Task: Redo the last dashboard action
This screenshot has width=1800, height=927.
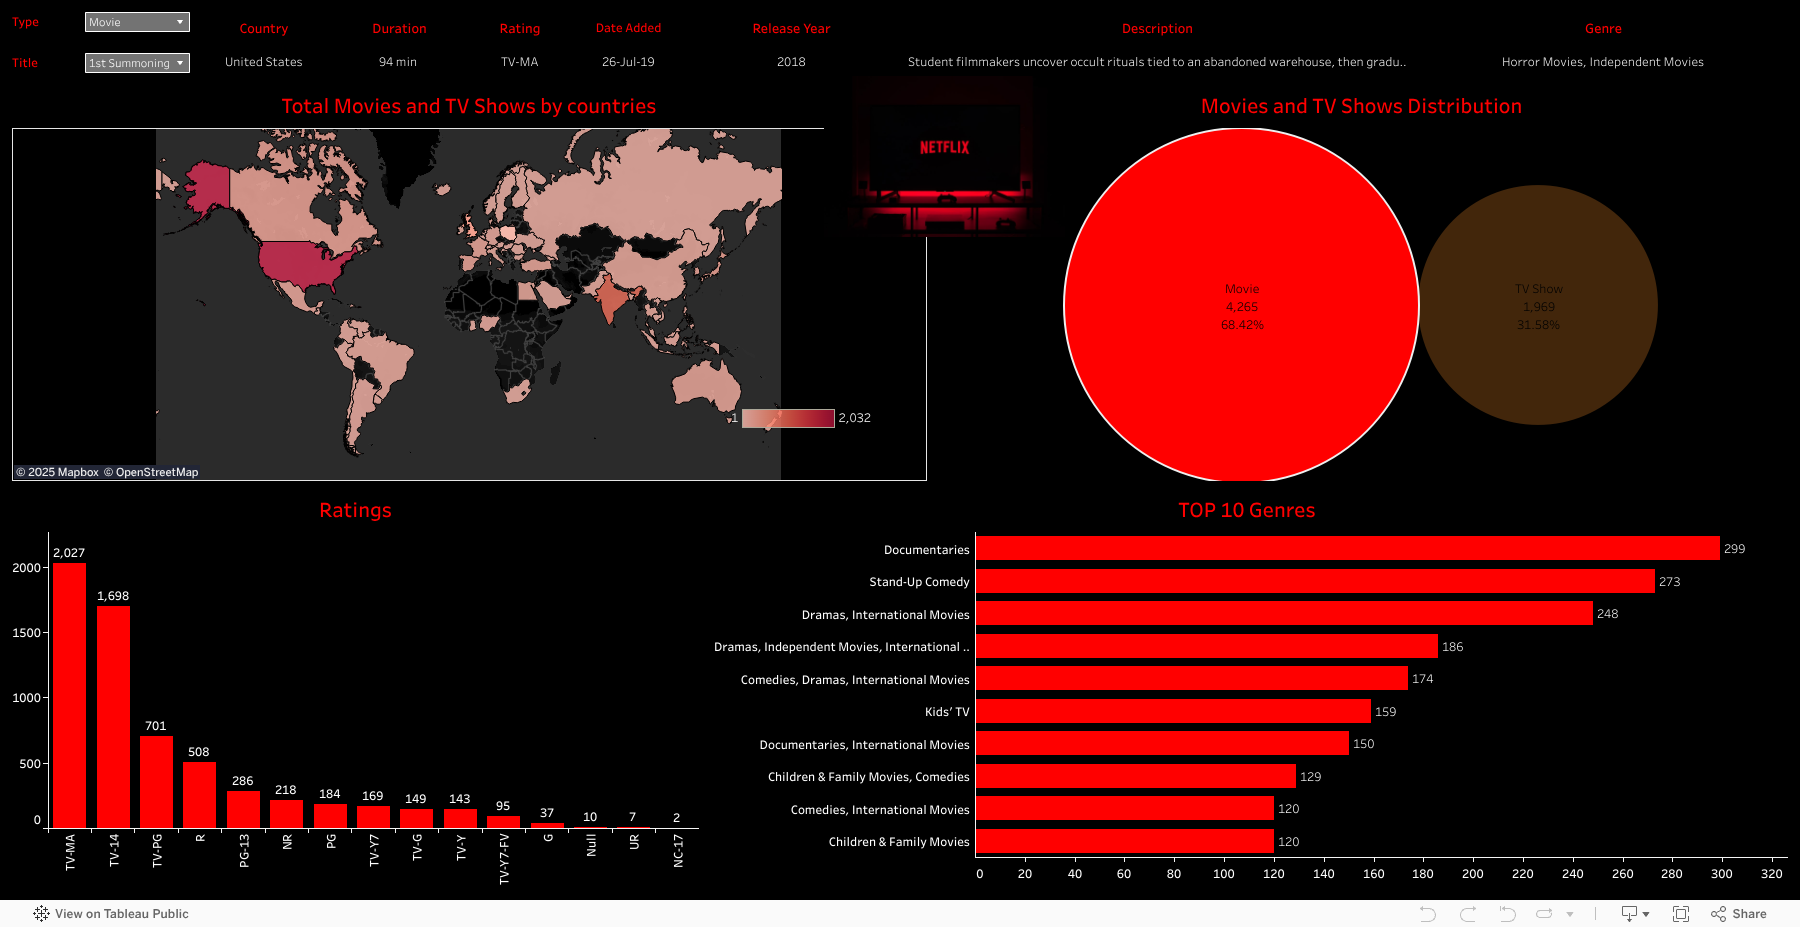Action: pyautogui.click(x=1468, y=914)
